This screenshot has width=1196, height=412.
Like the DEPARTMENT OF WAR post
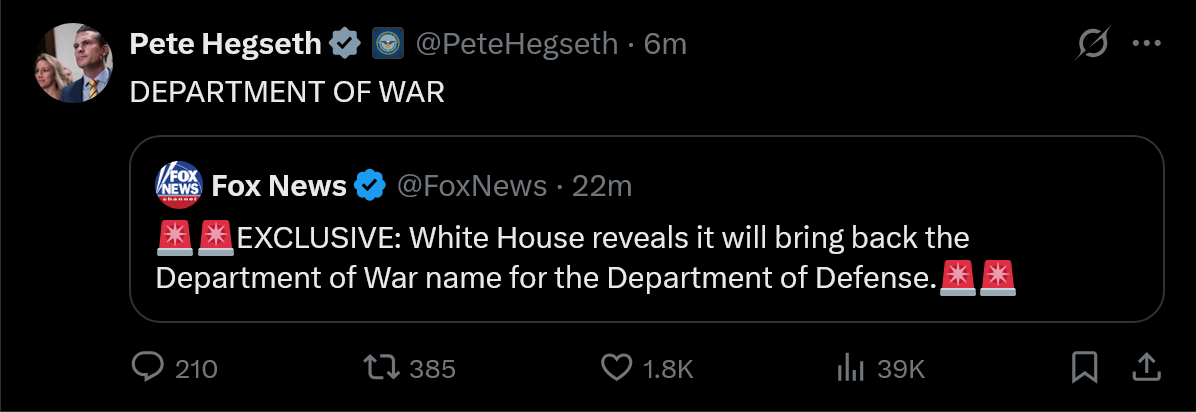[x=616, y=368]
